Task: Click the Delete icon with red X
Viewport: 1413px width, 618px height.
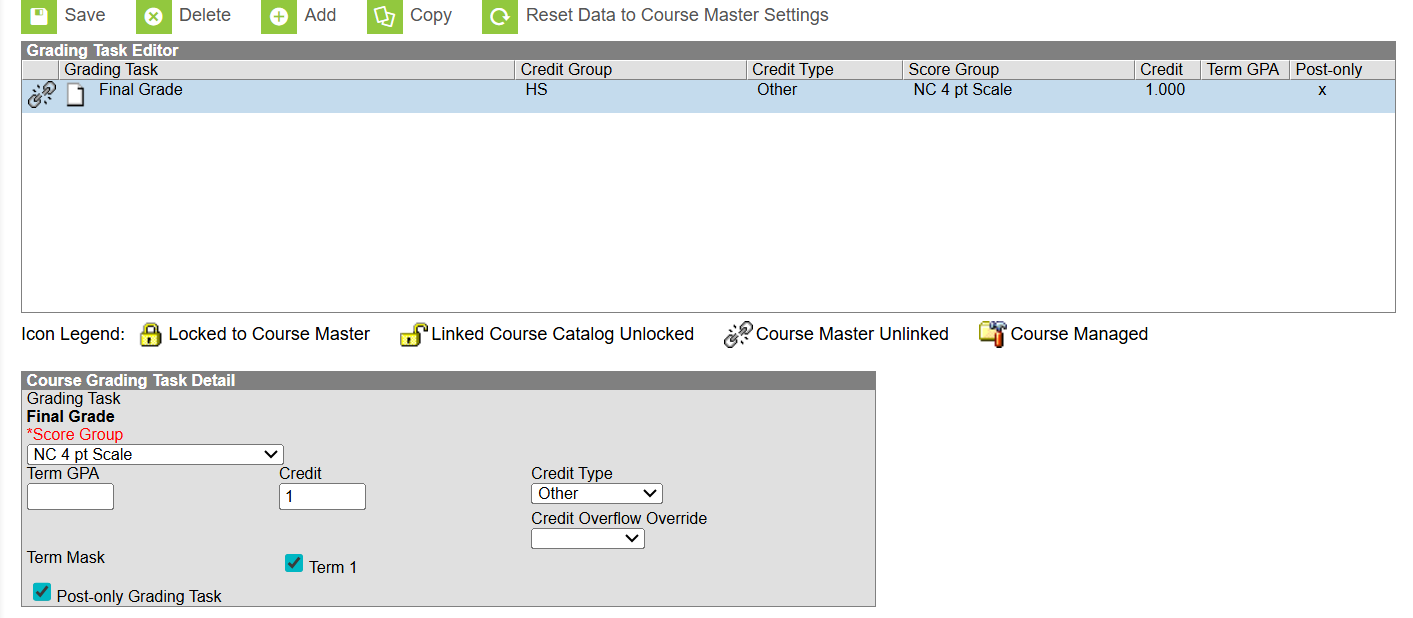Action: (153, 15)
